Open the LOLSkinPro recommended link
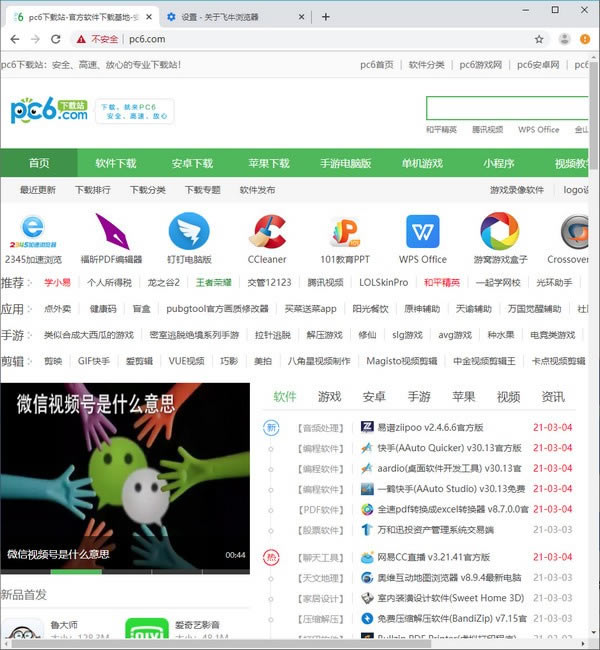The image size is (600, 650). (384, 282)
